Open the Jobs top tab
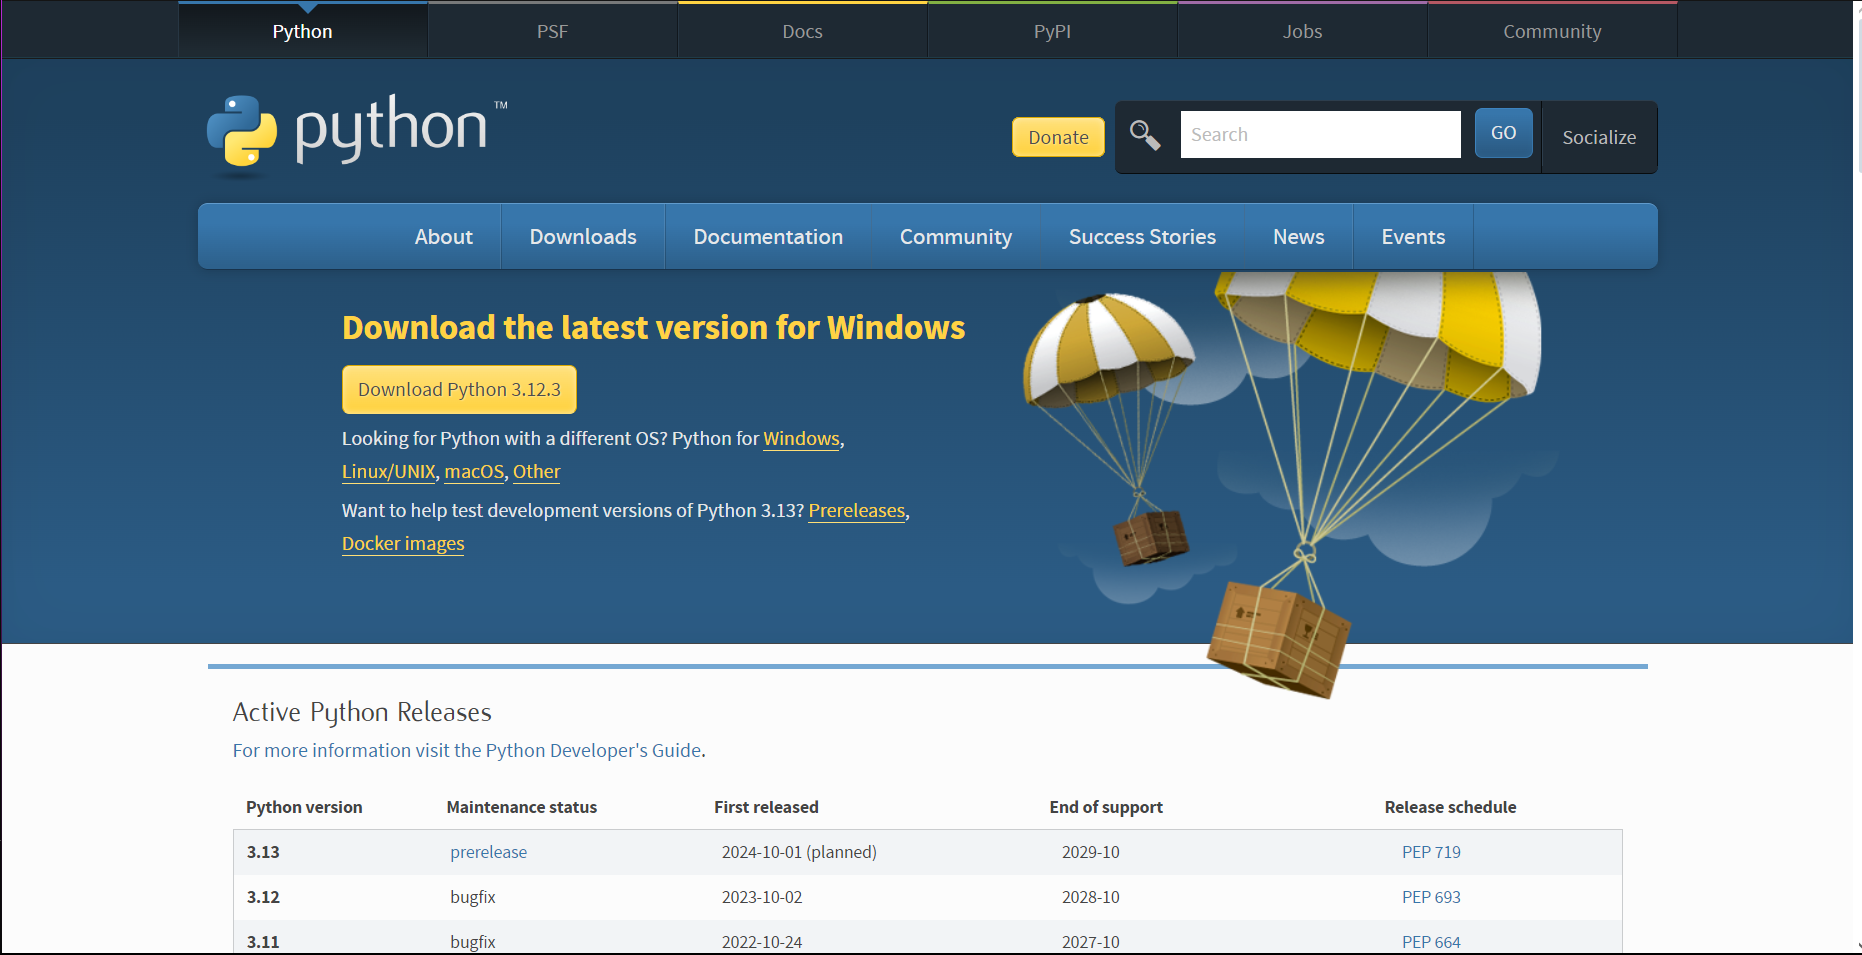This screenshot has width=1862, height=955. click(1302, 31)
